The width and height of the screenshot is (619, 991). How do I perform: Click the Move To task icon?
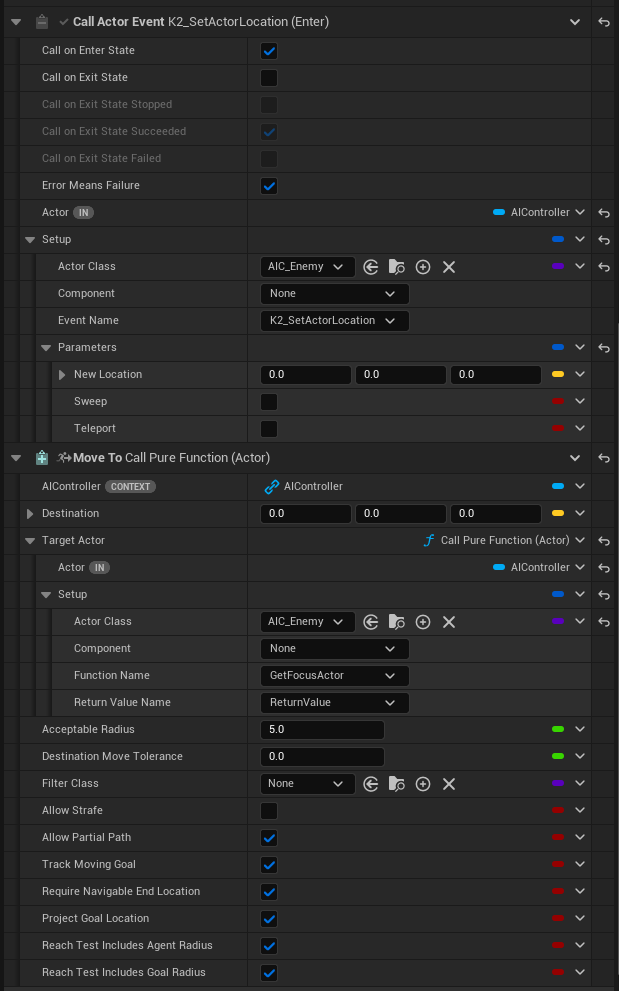pos(42,458)
